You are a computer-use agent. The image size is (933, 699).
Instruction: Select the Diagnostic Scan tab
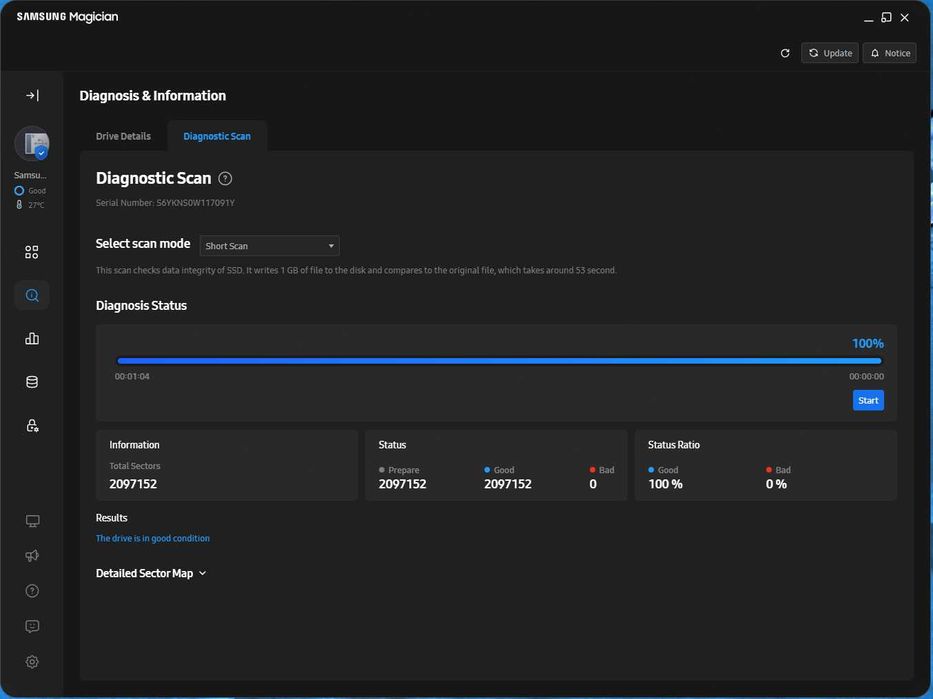click(x=217, y=136)
